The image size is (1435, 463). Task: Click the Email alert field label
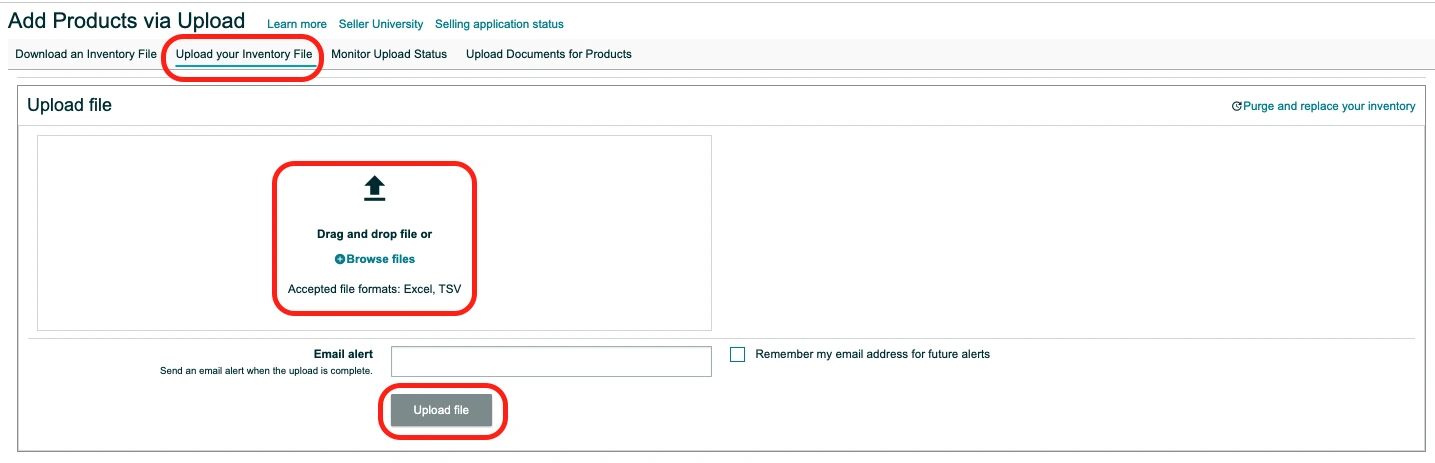tap(343, 354)
